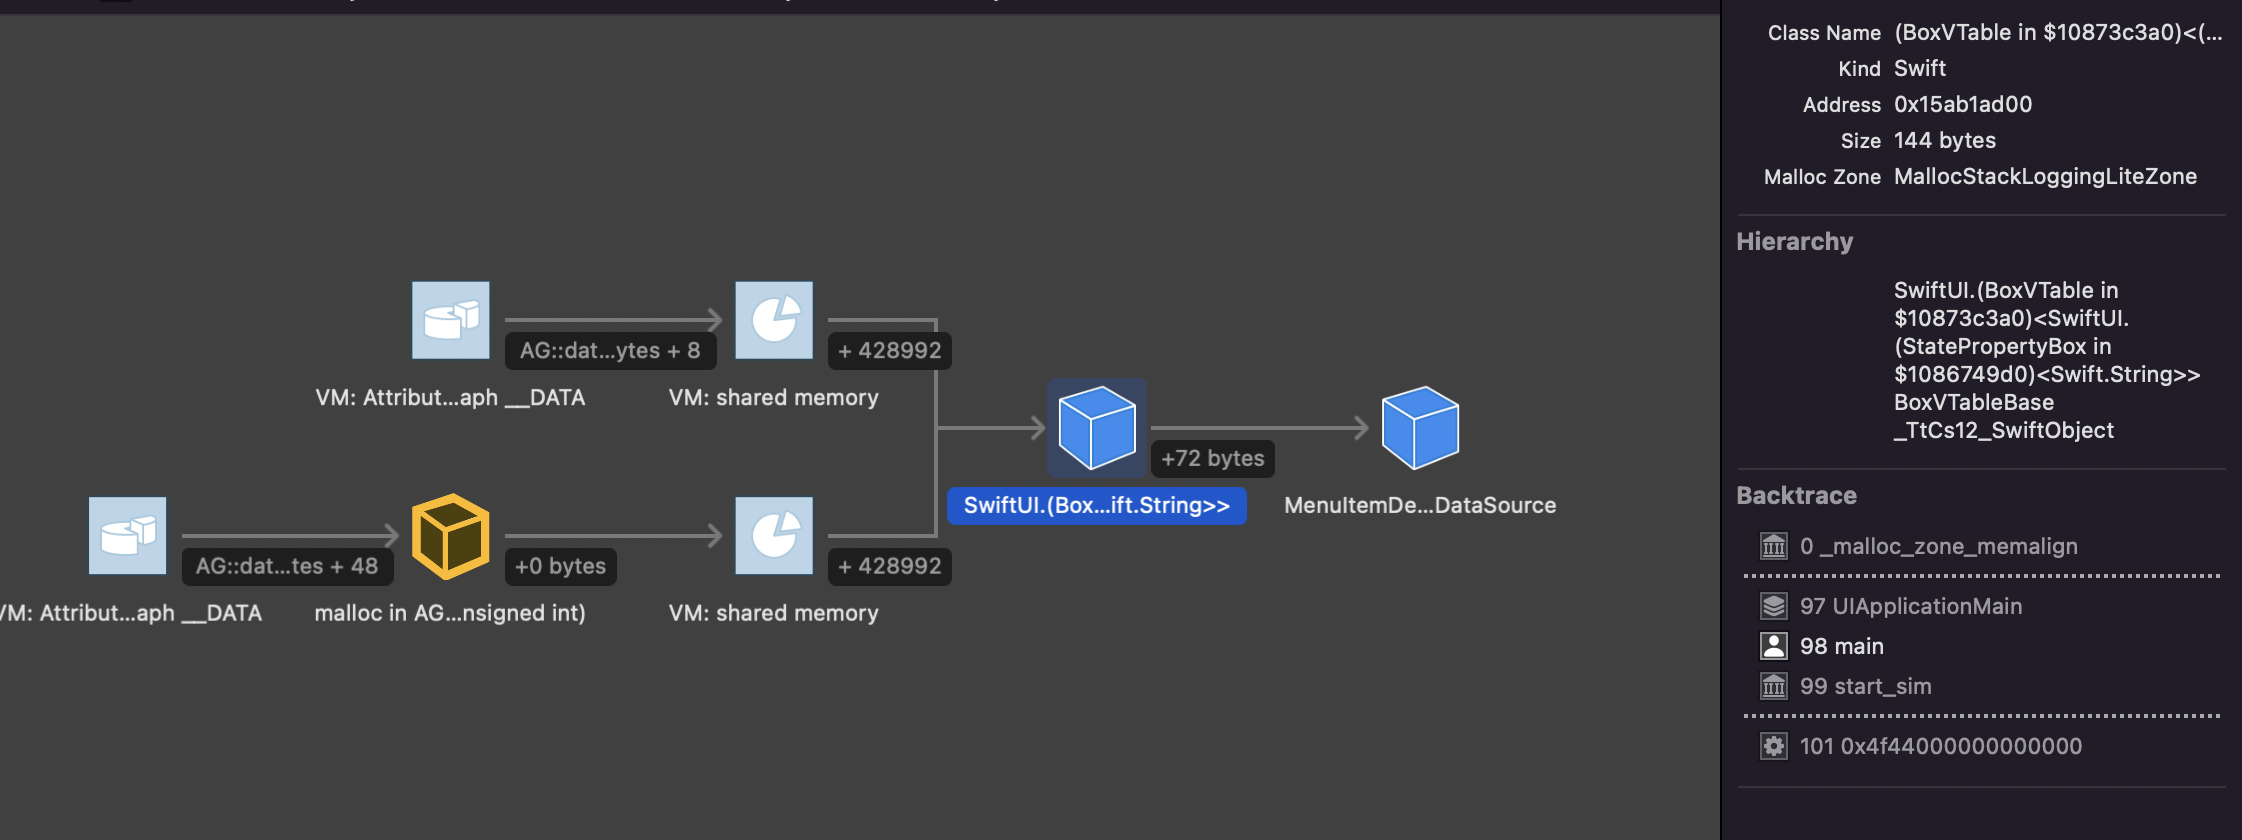2242x840 pixels.
Task: Click the person icon beside frame 98 main
Action: 1773,647
